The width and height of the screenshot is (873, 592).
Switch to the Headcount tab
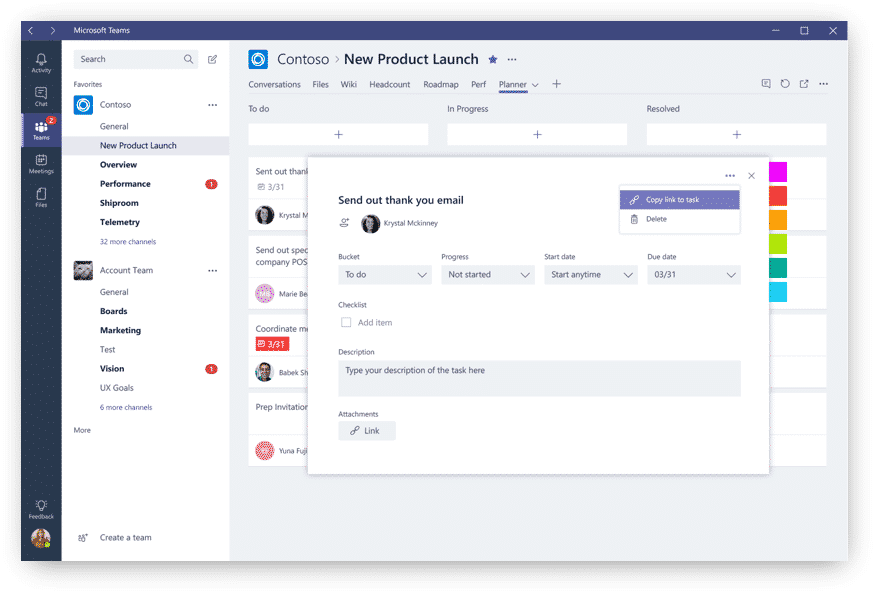pos(390,84)
